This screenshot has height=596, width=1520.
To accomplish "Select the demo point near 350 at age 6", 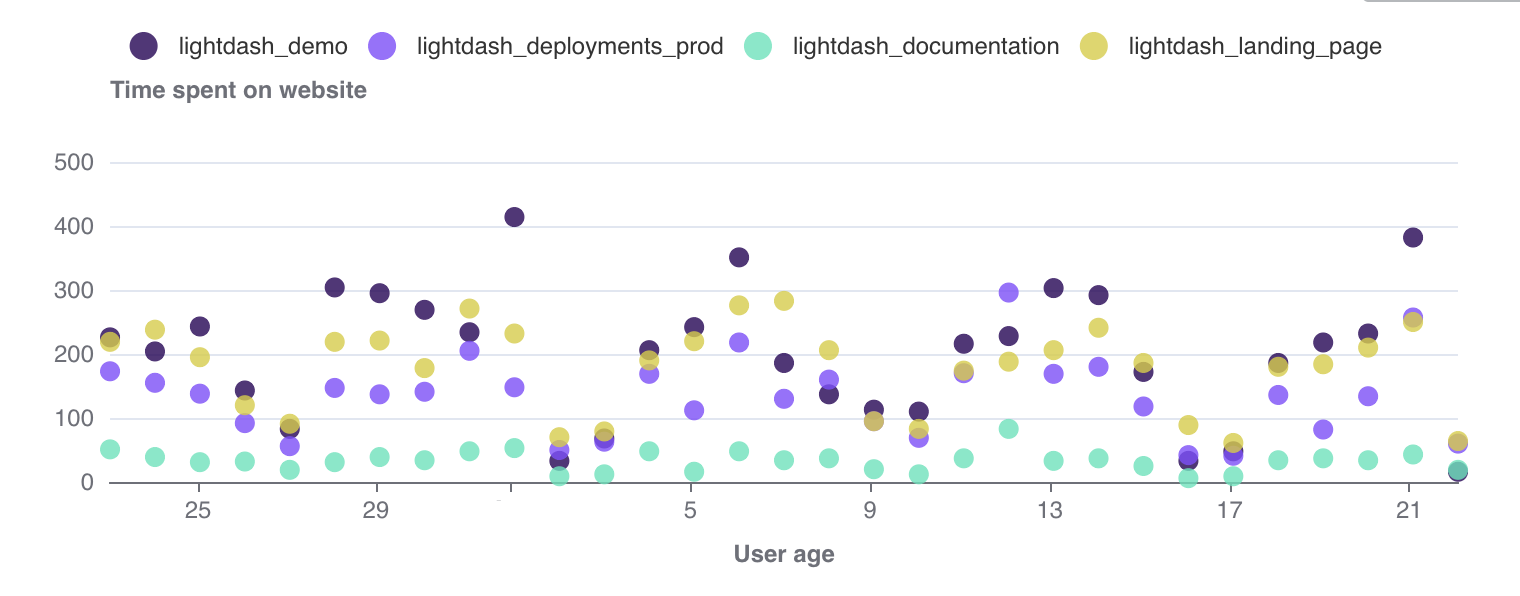I will point(739,257).
